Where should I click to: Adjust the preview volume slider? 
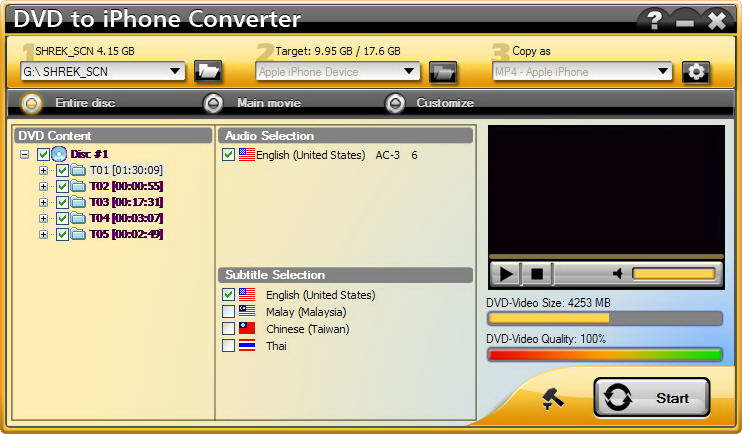[x=674, y=274]
